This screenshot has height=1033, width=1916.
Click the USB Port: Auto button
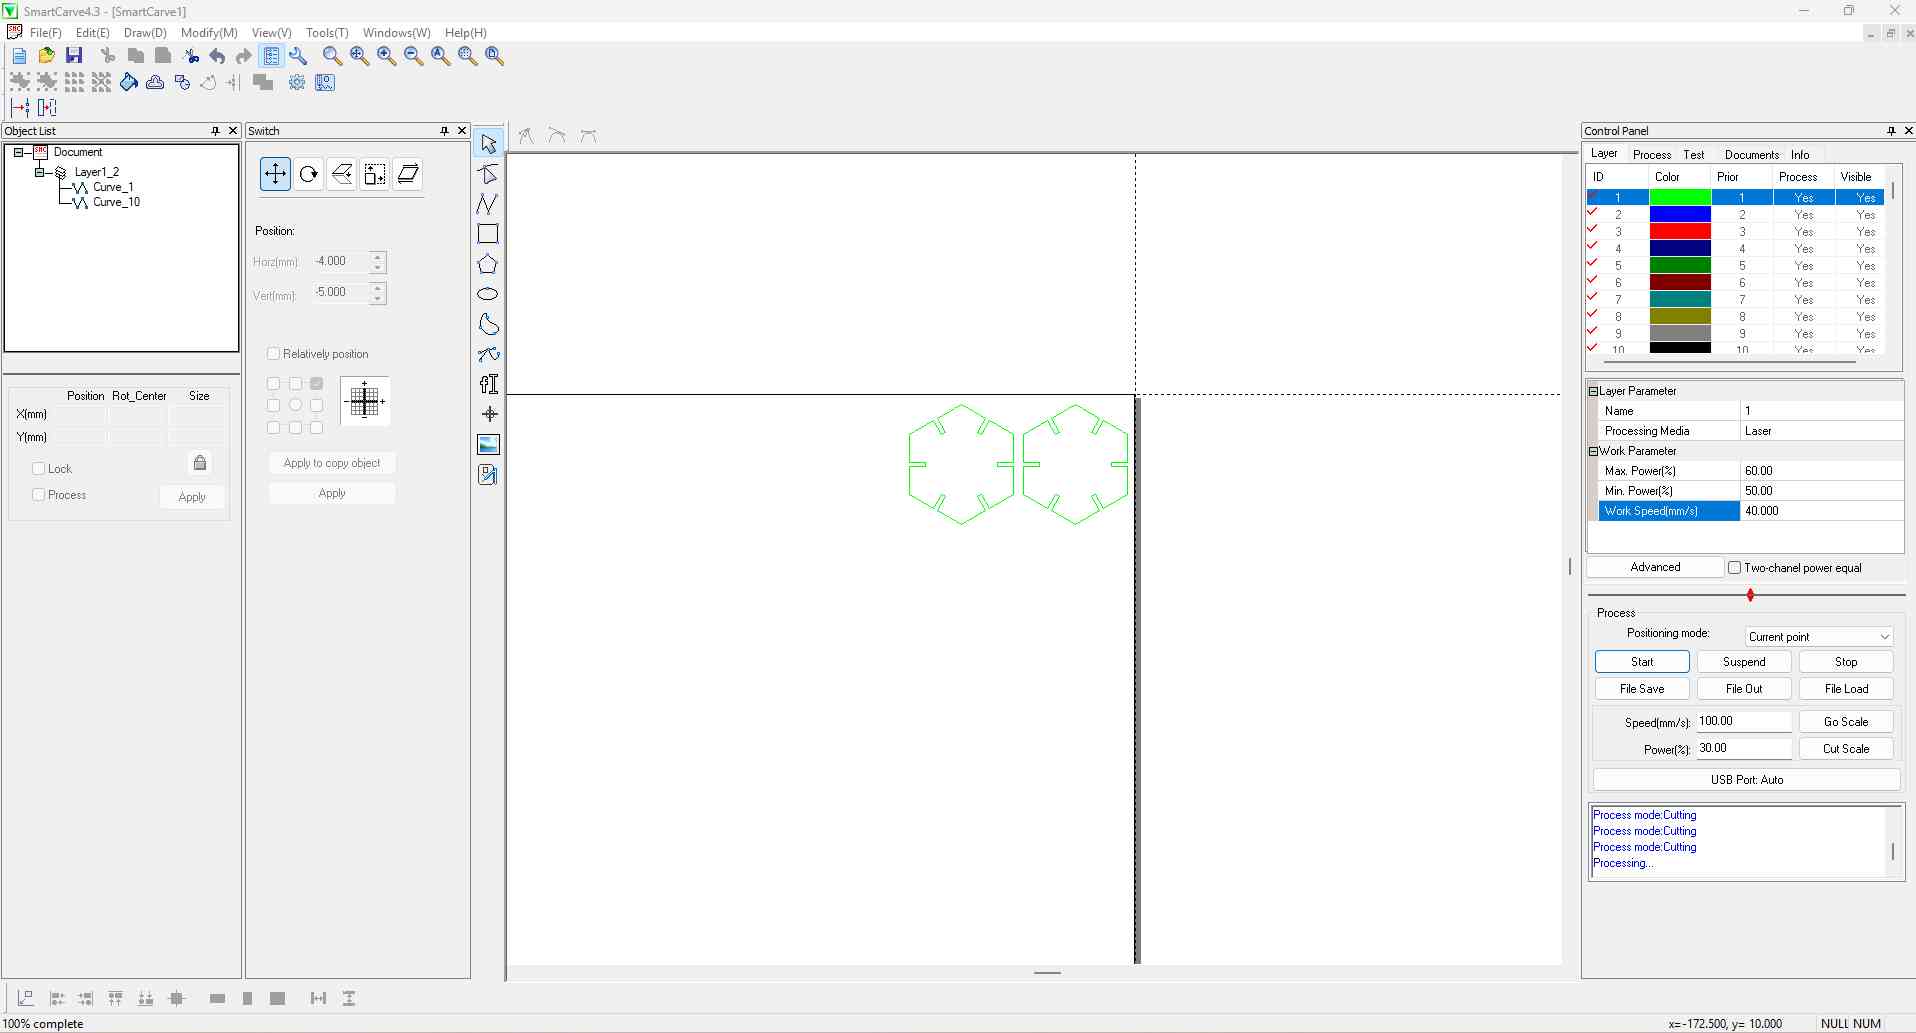(1746, 780)
